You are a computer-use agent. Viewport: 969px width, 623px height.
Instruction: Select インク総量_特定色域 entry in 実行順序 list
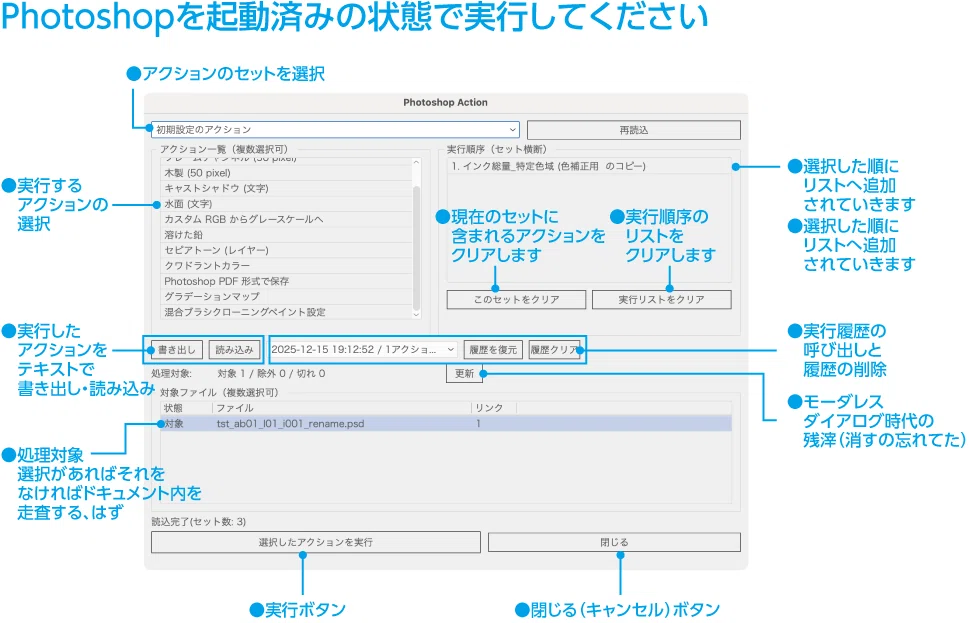tap(589, 166)
